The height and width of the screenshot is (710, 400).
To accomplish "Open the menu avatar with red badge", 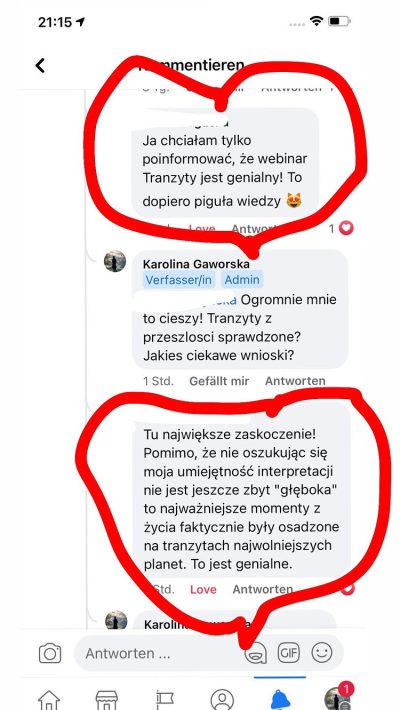I will point(338,697).
